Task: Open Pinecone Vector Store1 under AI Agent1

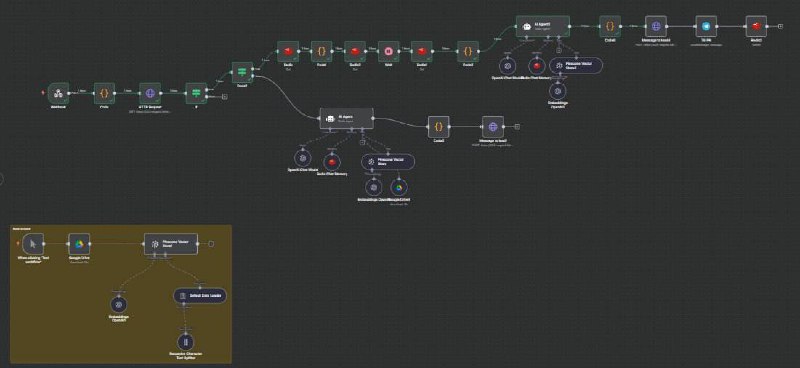Action: pyautogui.click(x=576, y=66)
